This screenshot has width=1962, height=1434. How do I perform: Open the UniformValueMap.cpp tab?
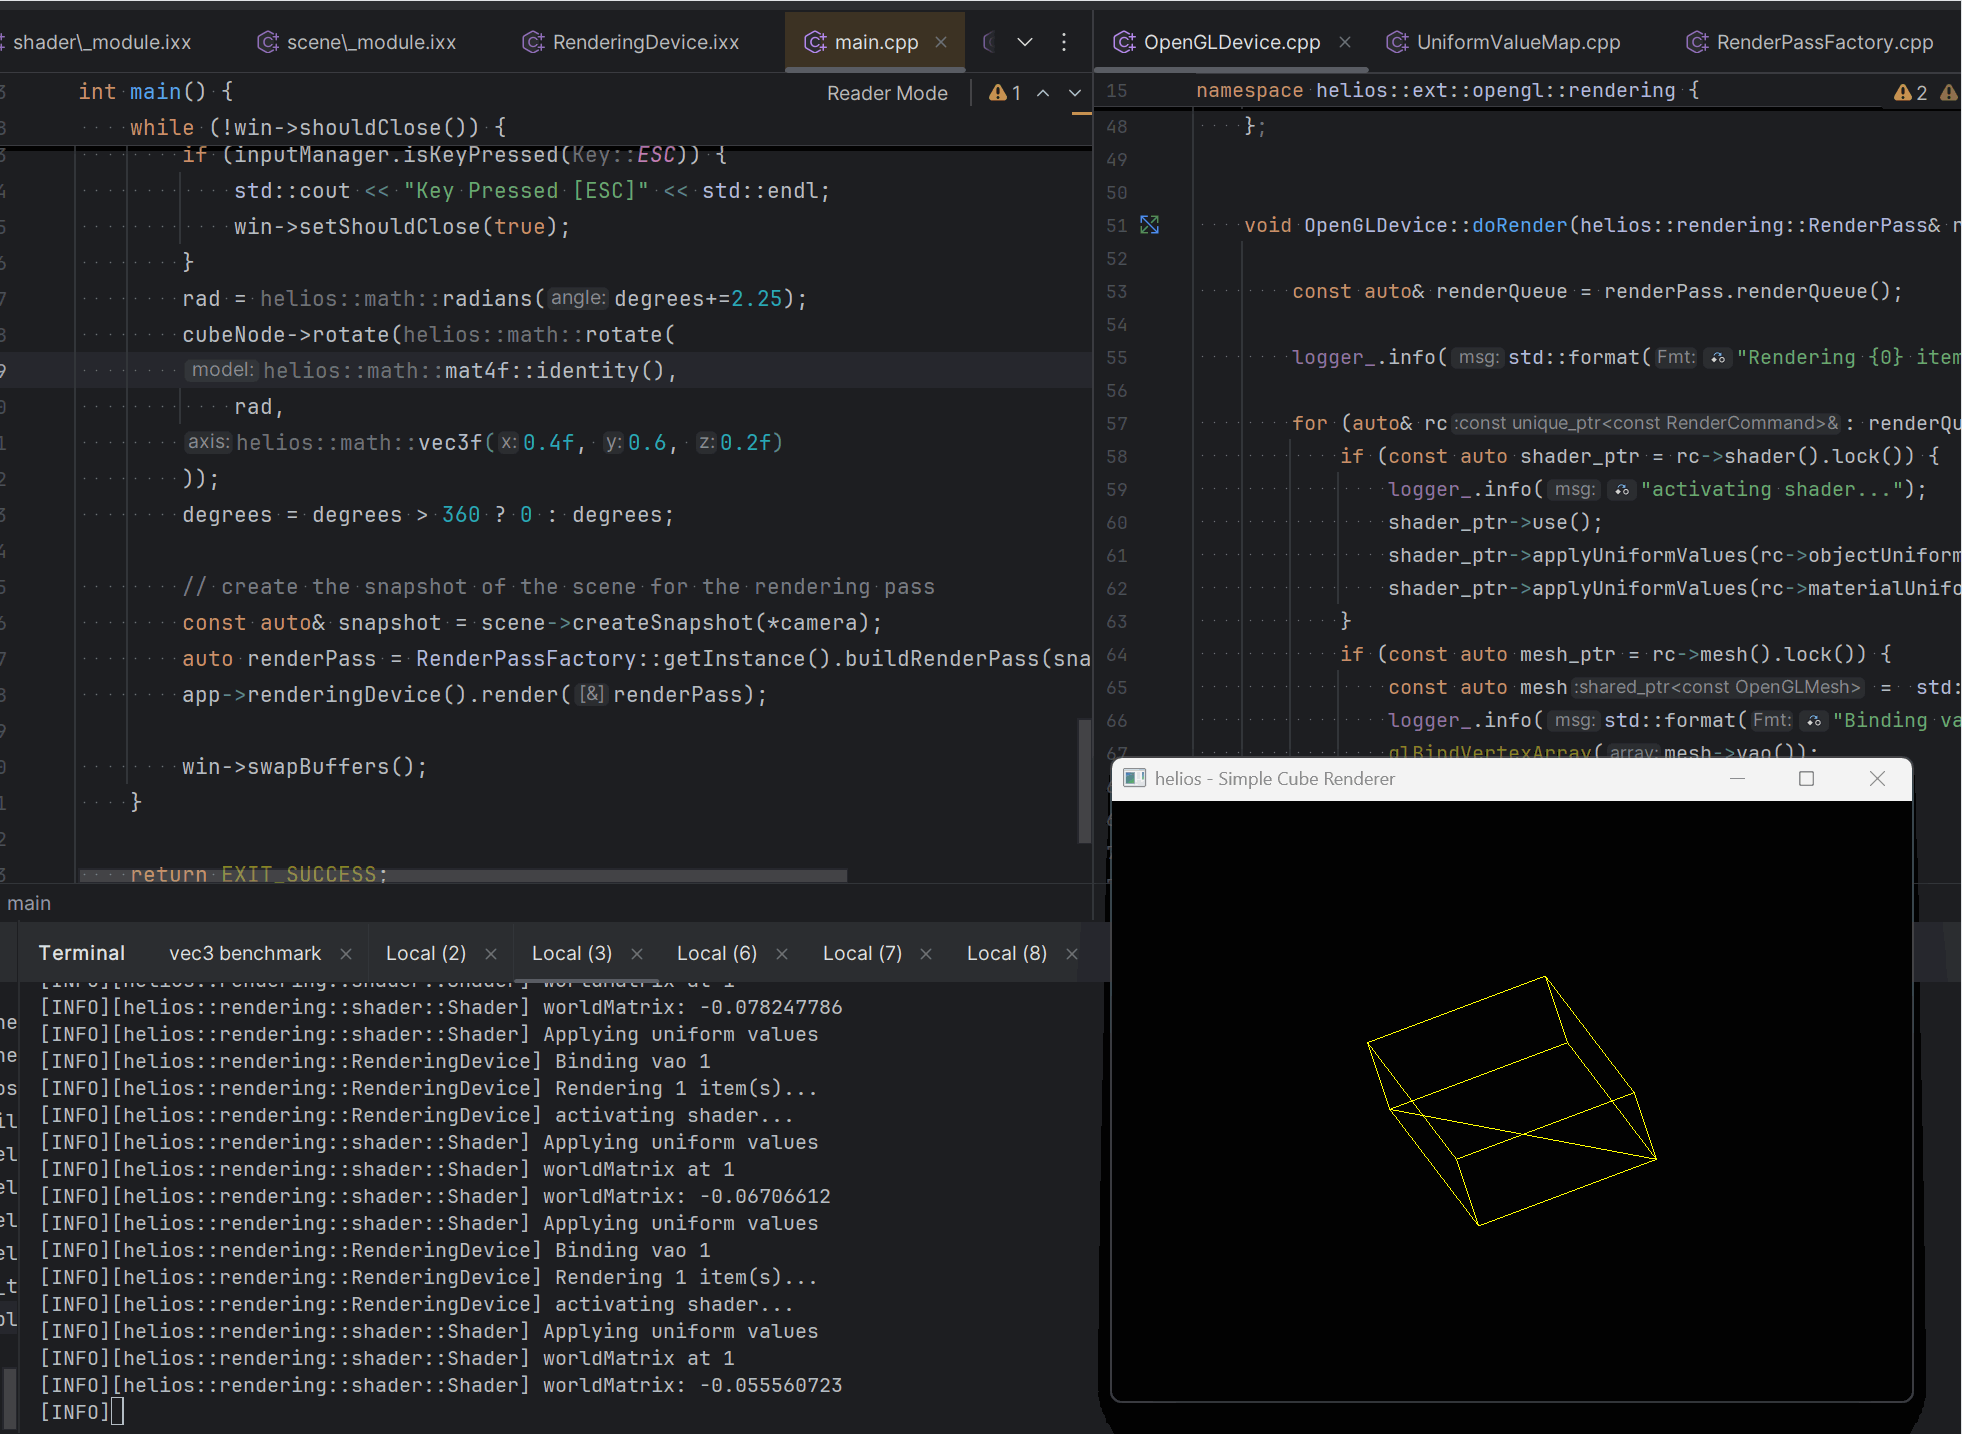[1517, 42]
